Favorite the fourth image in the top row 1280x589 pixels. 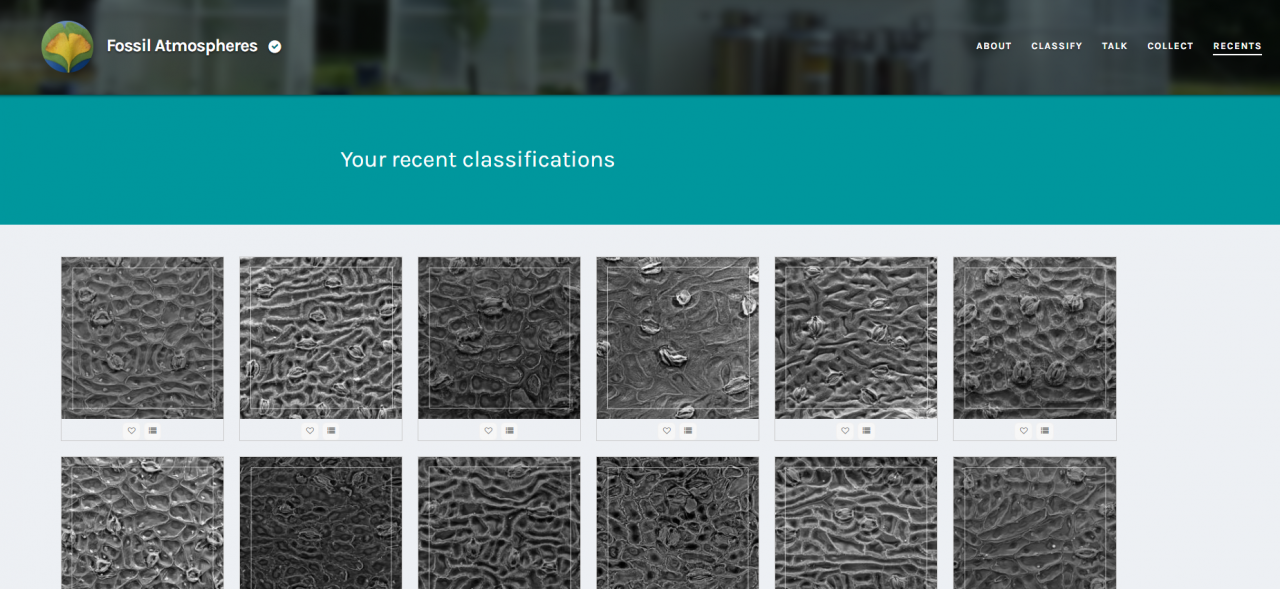tap(667, 430)
